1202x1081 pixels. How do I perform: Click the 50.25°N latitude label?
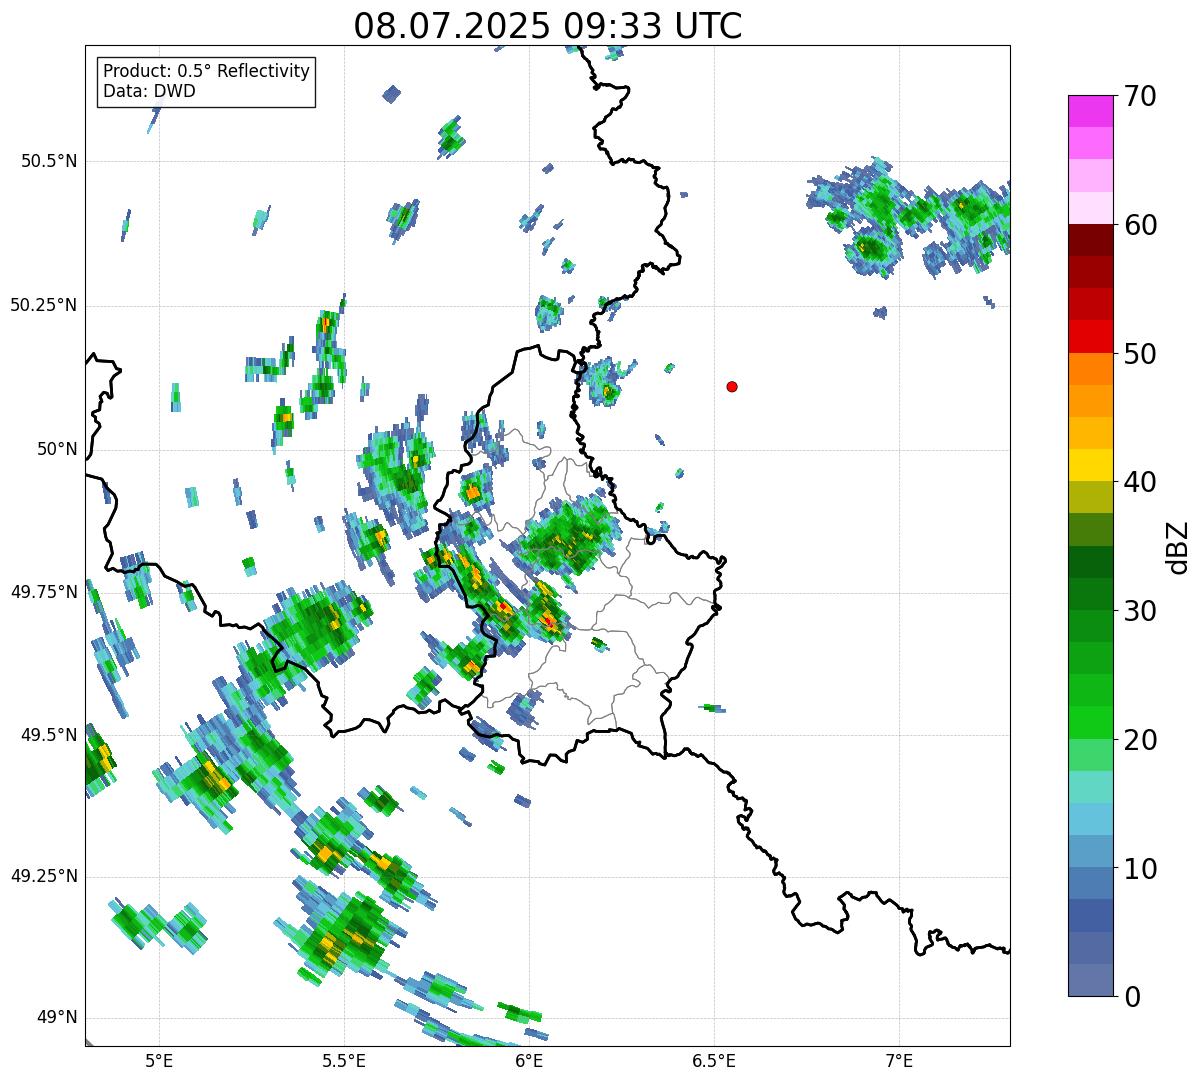pyautogui.click(x=44, y=305)
